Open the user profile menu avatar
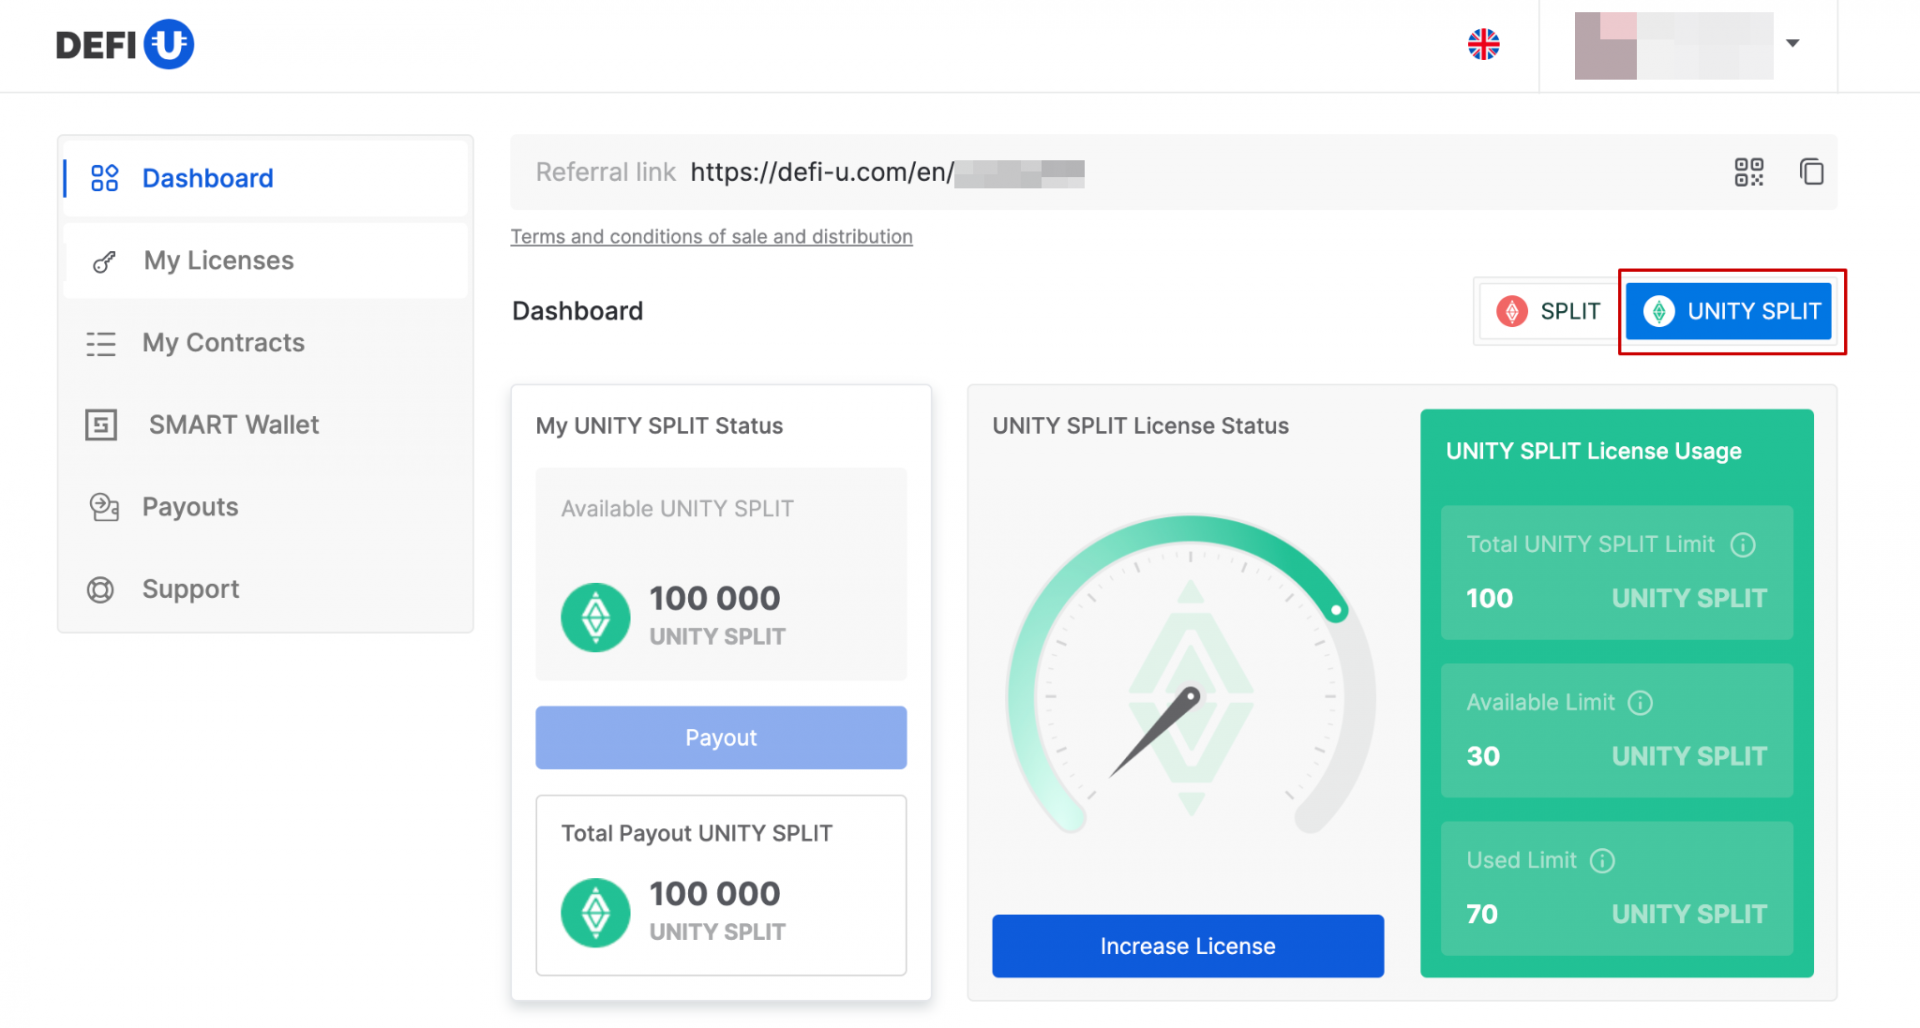The image size is (1920, 1028). pos(1605,46)
